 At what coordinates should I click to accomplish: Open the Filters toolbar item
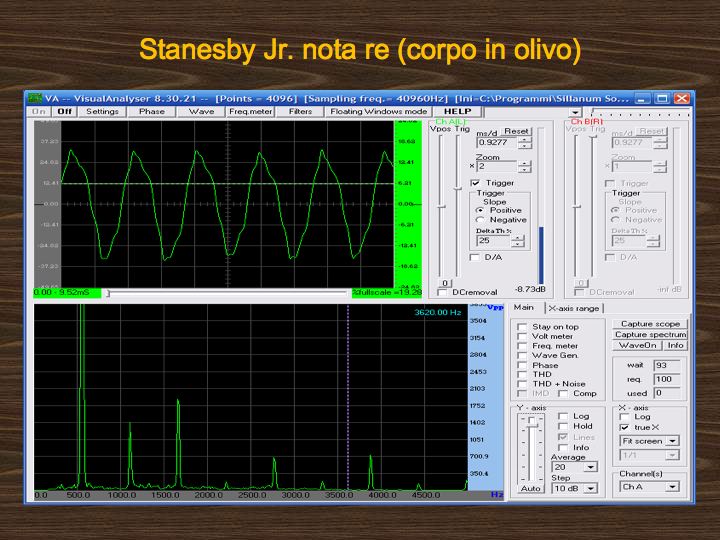tap(300, 112)
